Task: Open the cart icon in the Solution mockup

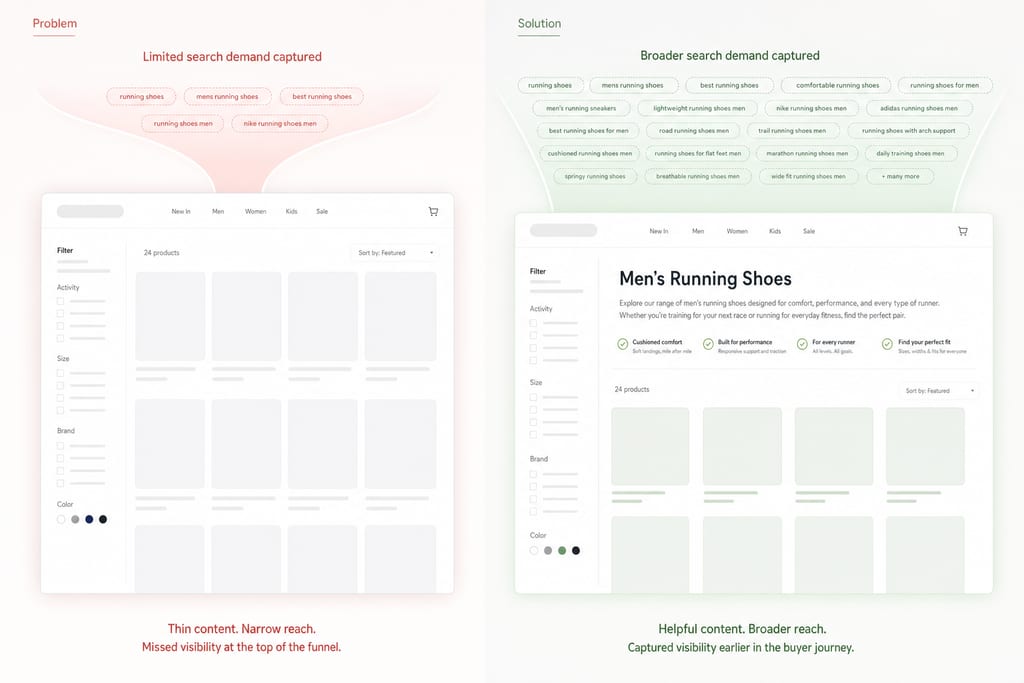Action: (x=963, y=231)
